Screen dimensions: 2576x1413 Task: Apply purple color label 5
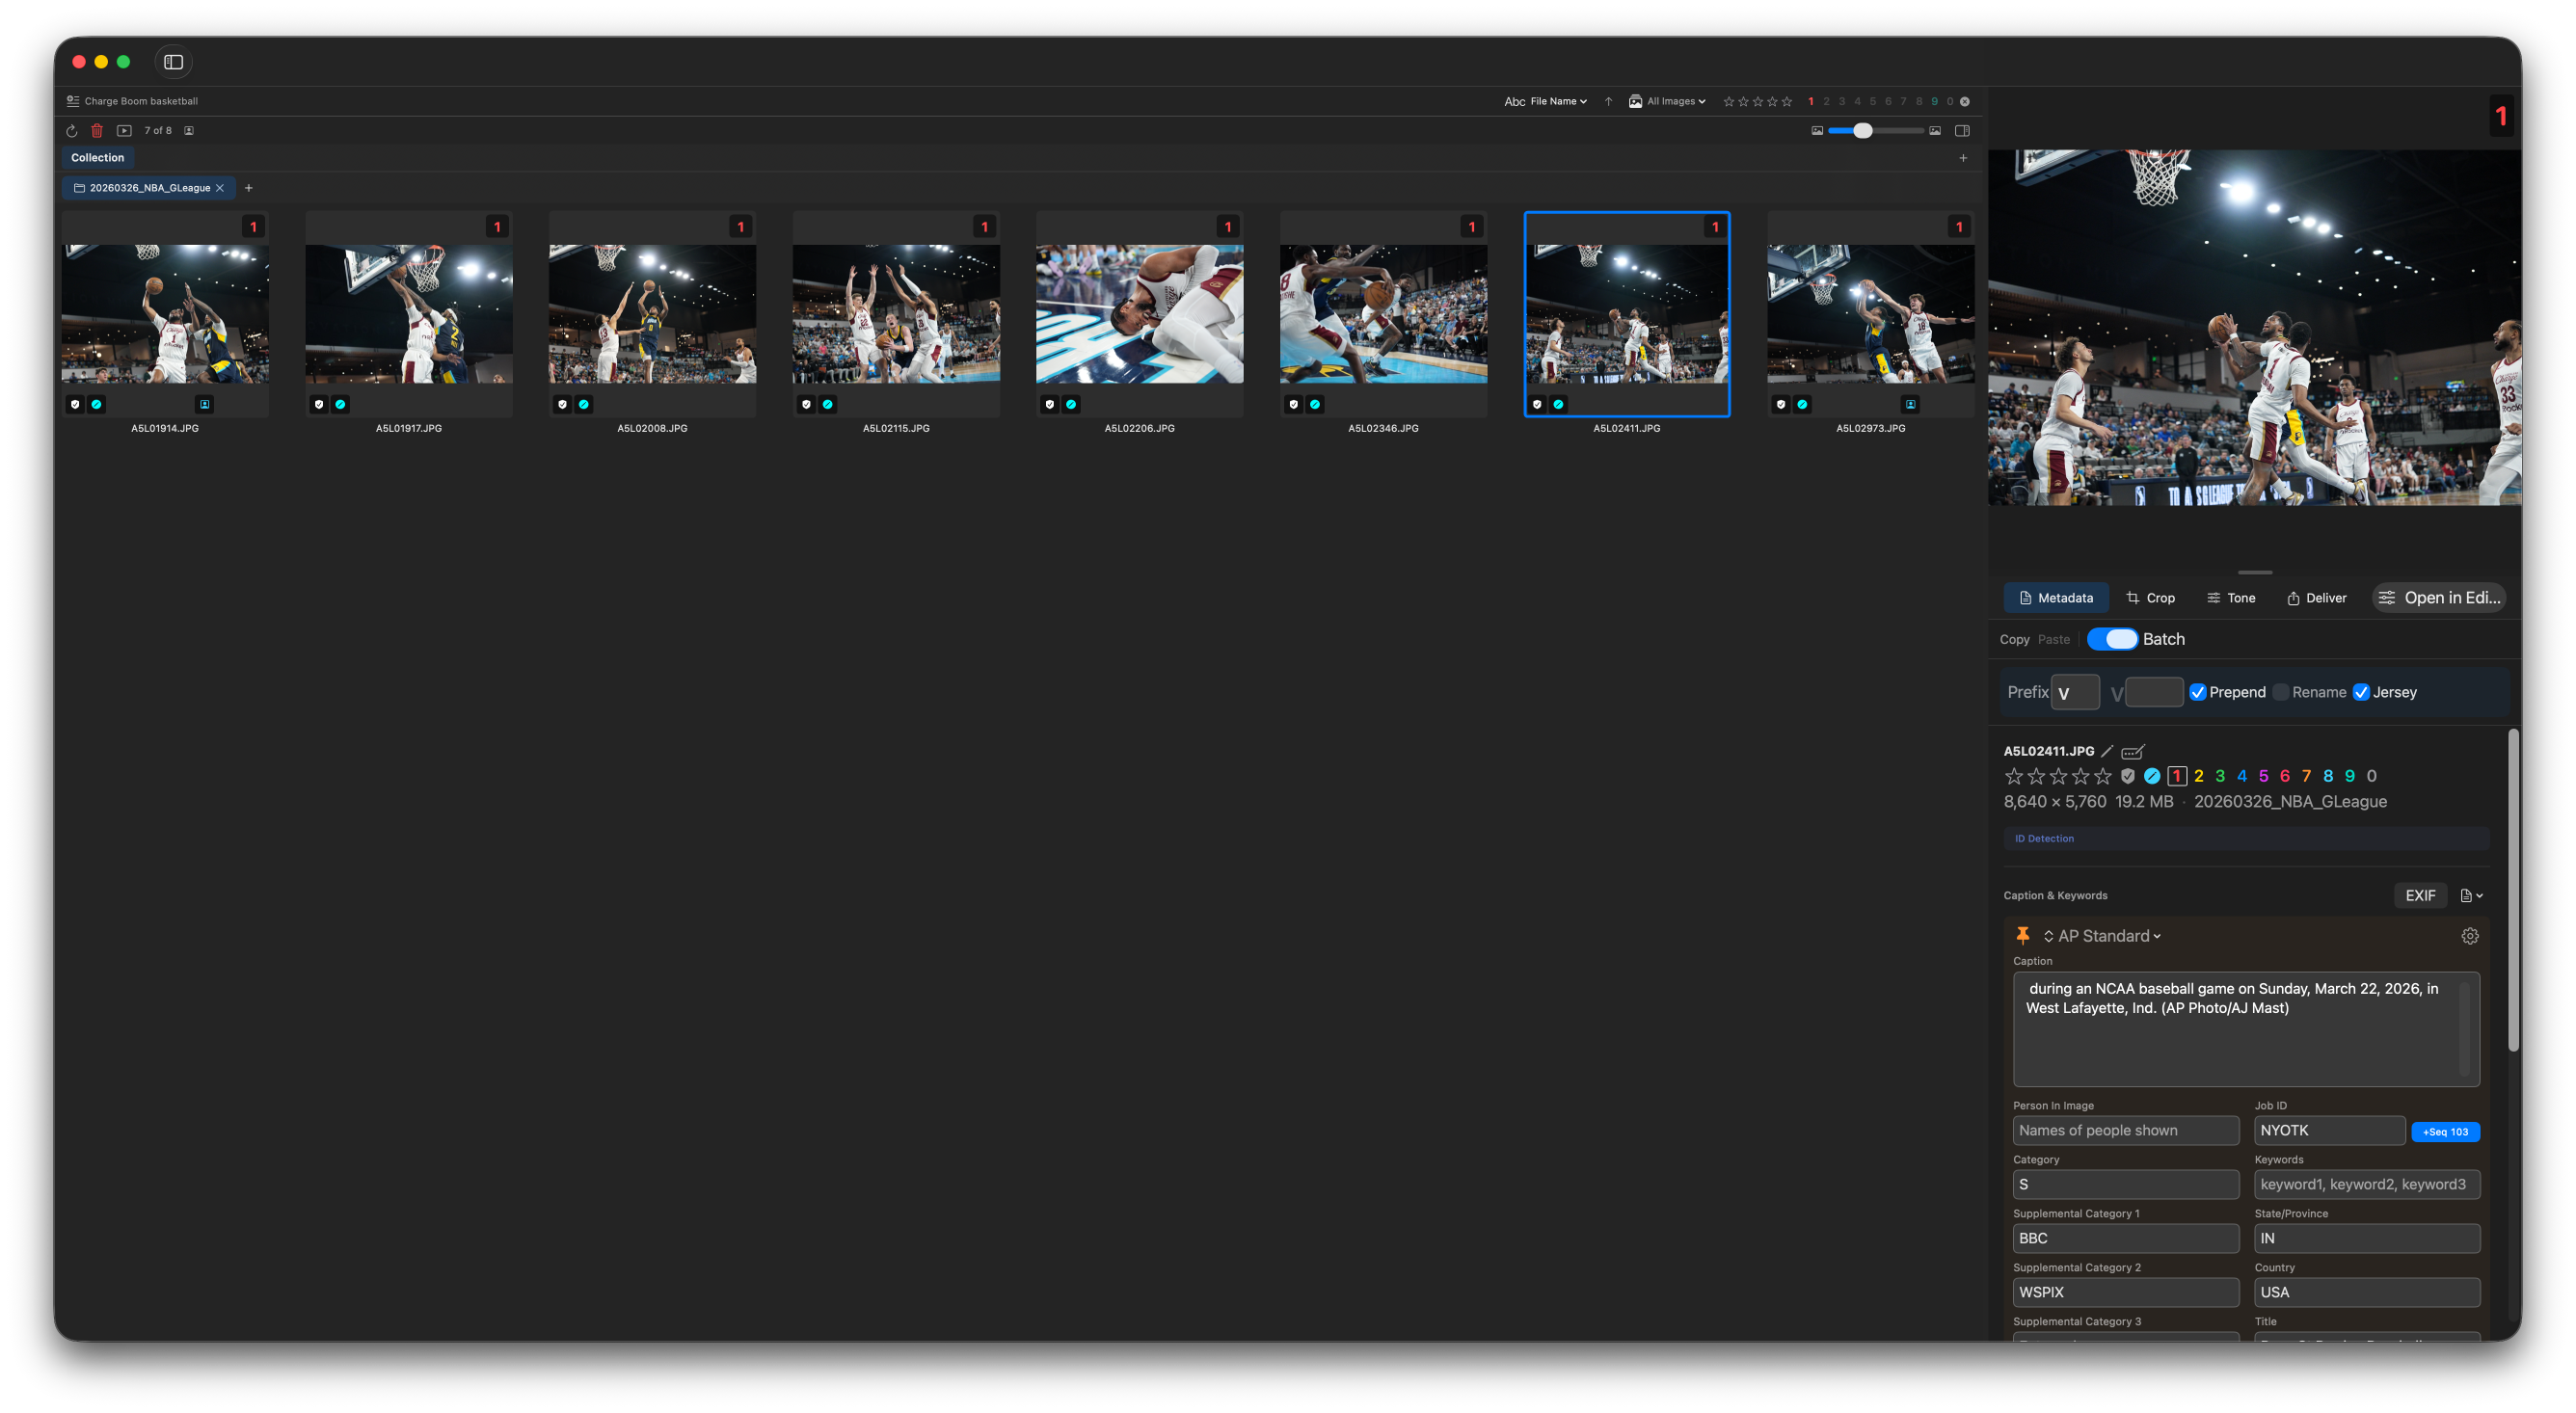pos(2263,776)
